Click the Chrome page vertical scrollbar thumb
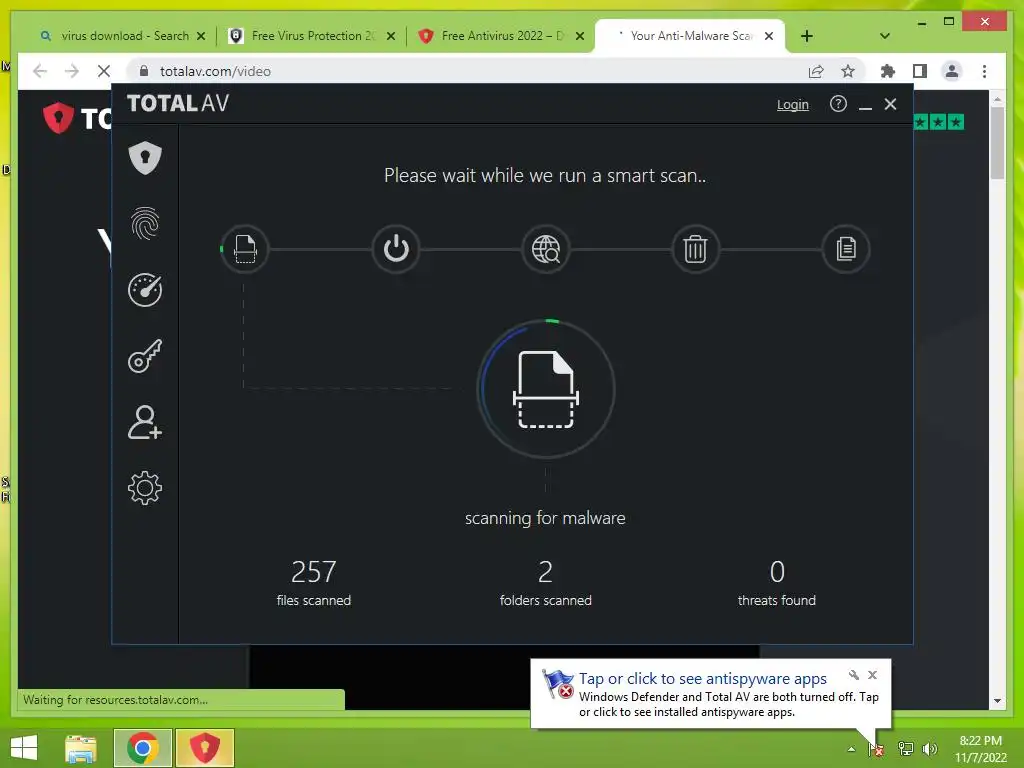 coord(997,142)
